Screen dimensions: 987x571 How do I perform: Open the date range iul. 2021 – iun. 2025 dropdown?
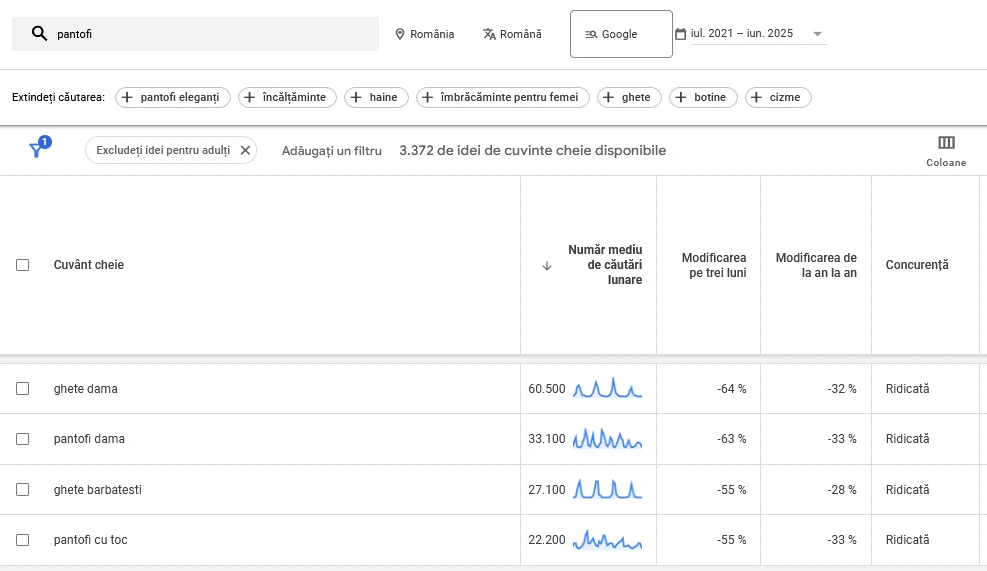(x=757, y=34)
